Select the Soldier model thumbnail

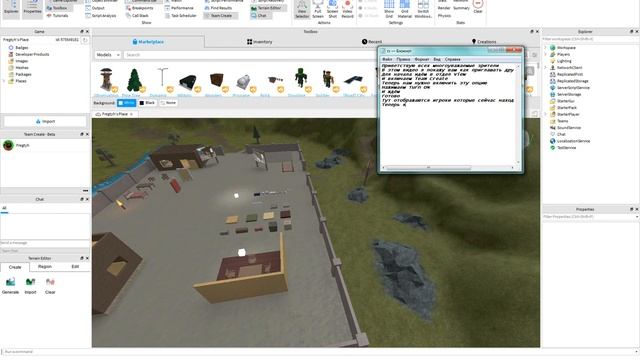(329, 81)
